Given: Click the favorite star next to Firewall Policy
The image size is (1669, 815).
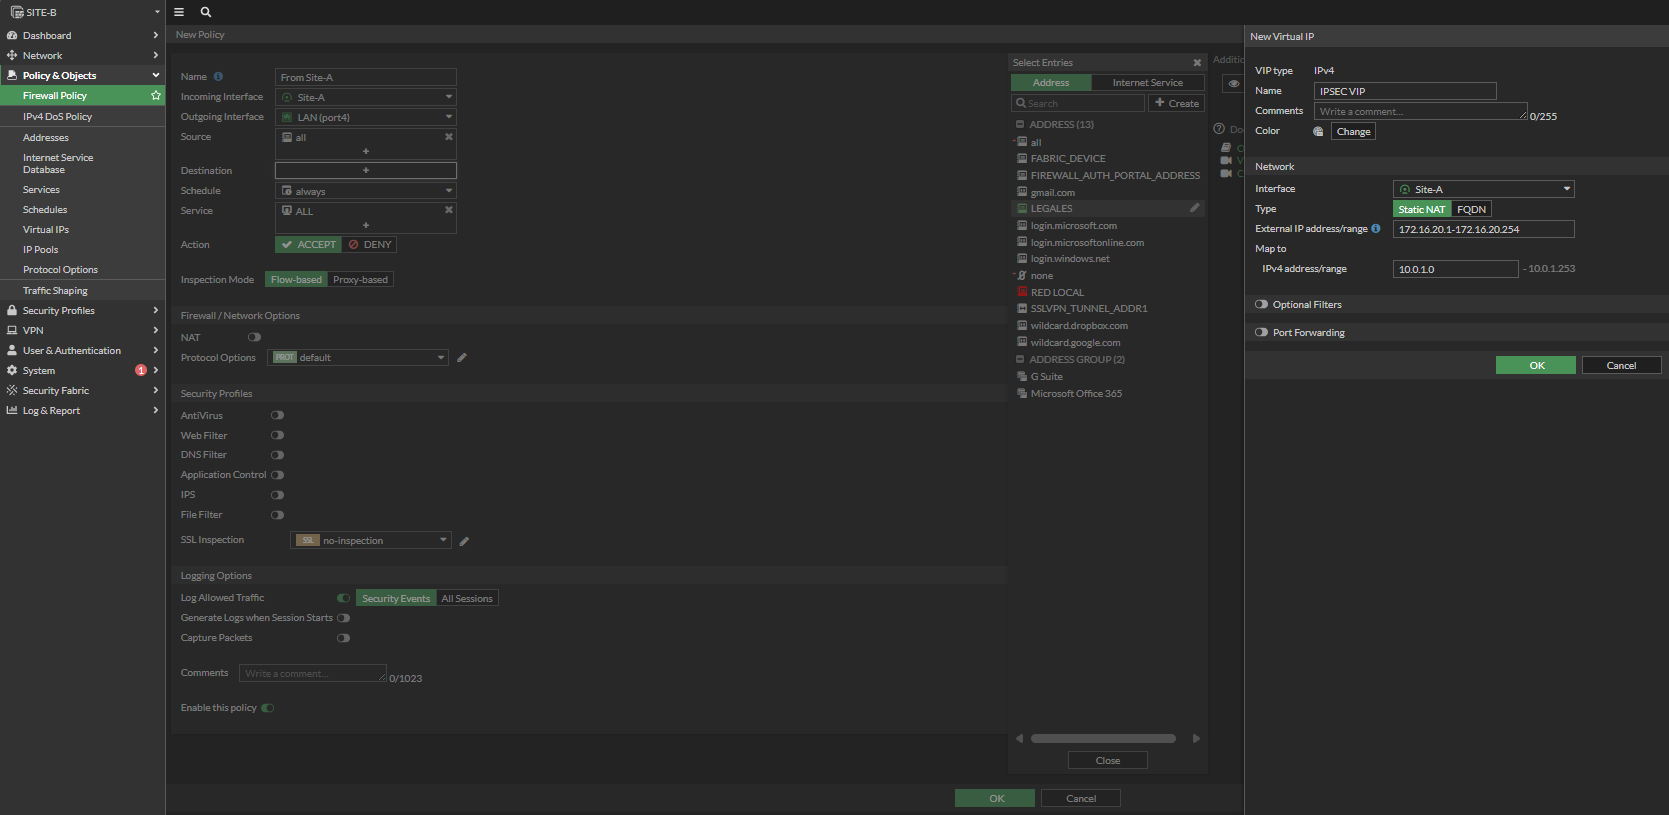Looking at the screenshot, I should point(156,96).
